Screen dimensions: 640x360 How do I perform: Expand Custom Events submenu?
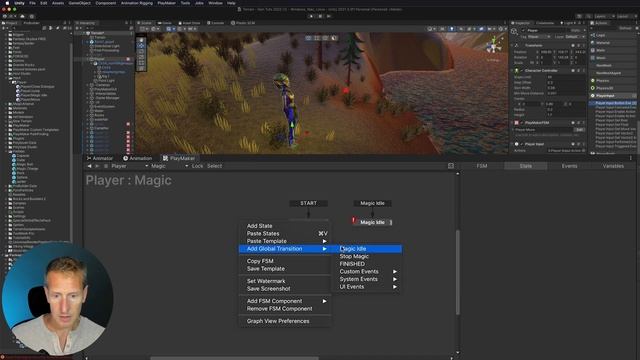tap(368, 271)
